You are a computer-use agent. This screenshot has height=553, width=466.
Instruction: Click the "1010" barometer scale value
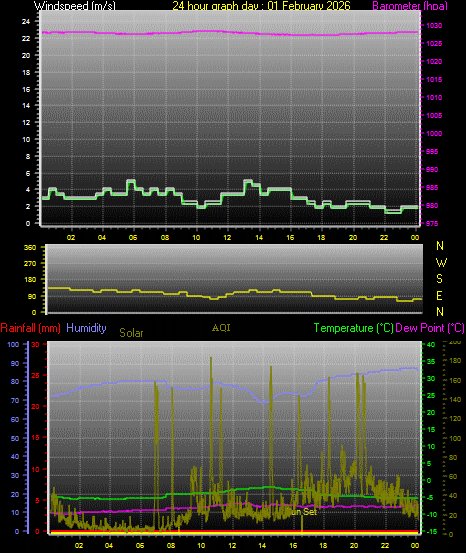pos(434,98)
